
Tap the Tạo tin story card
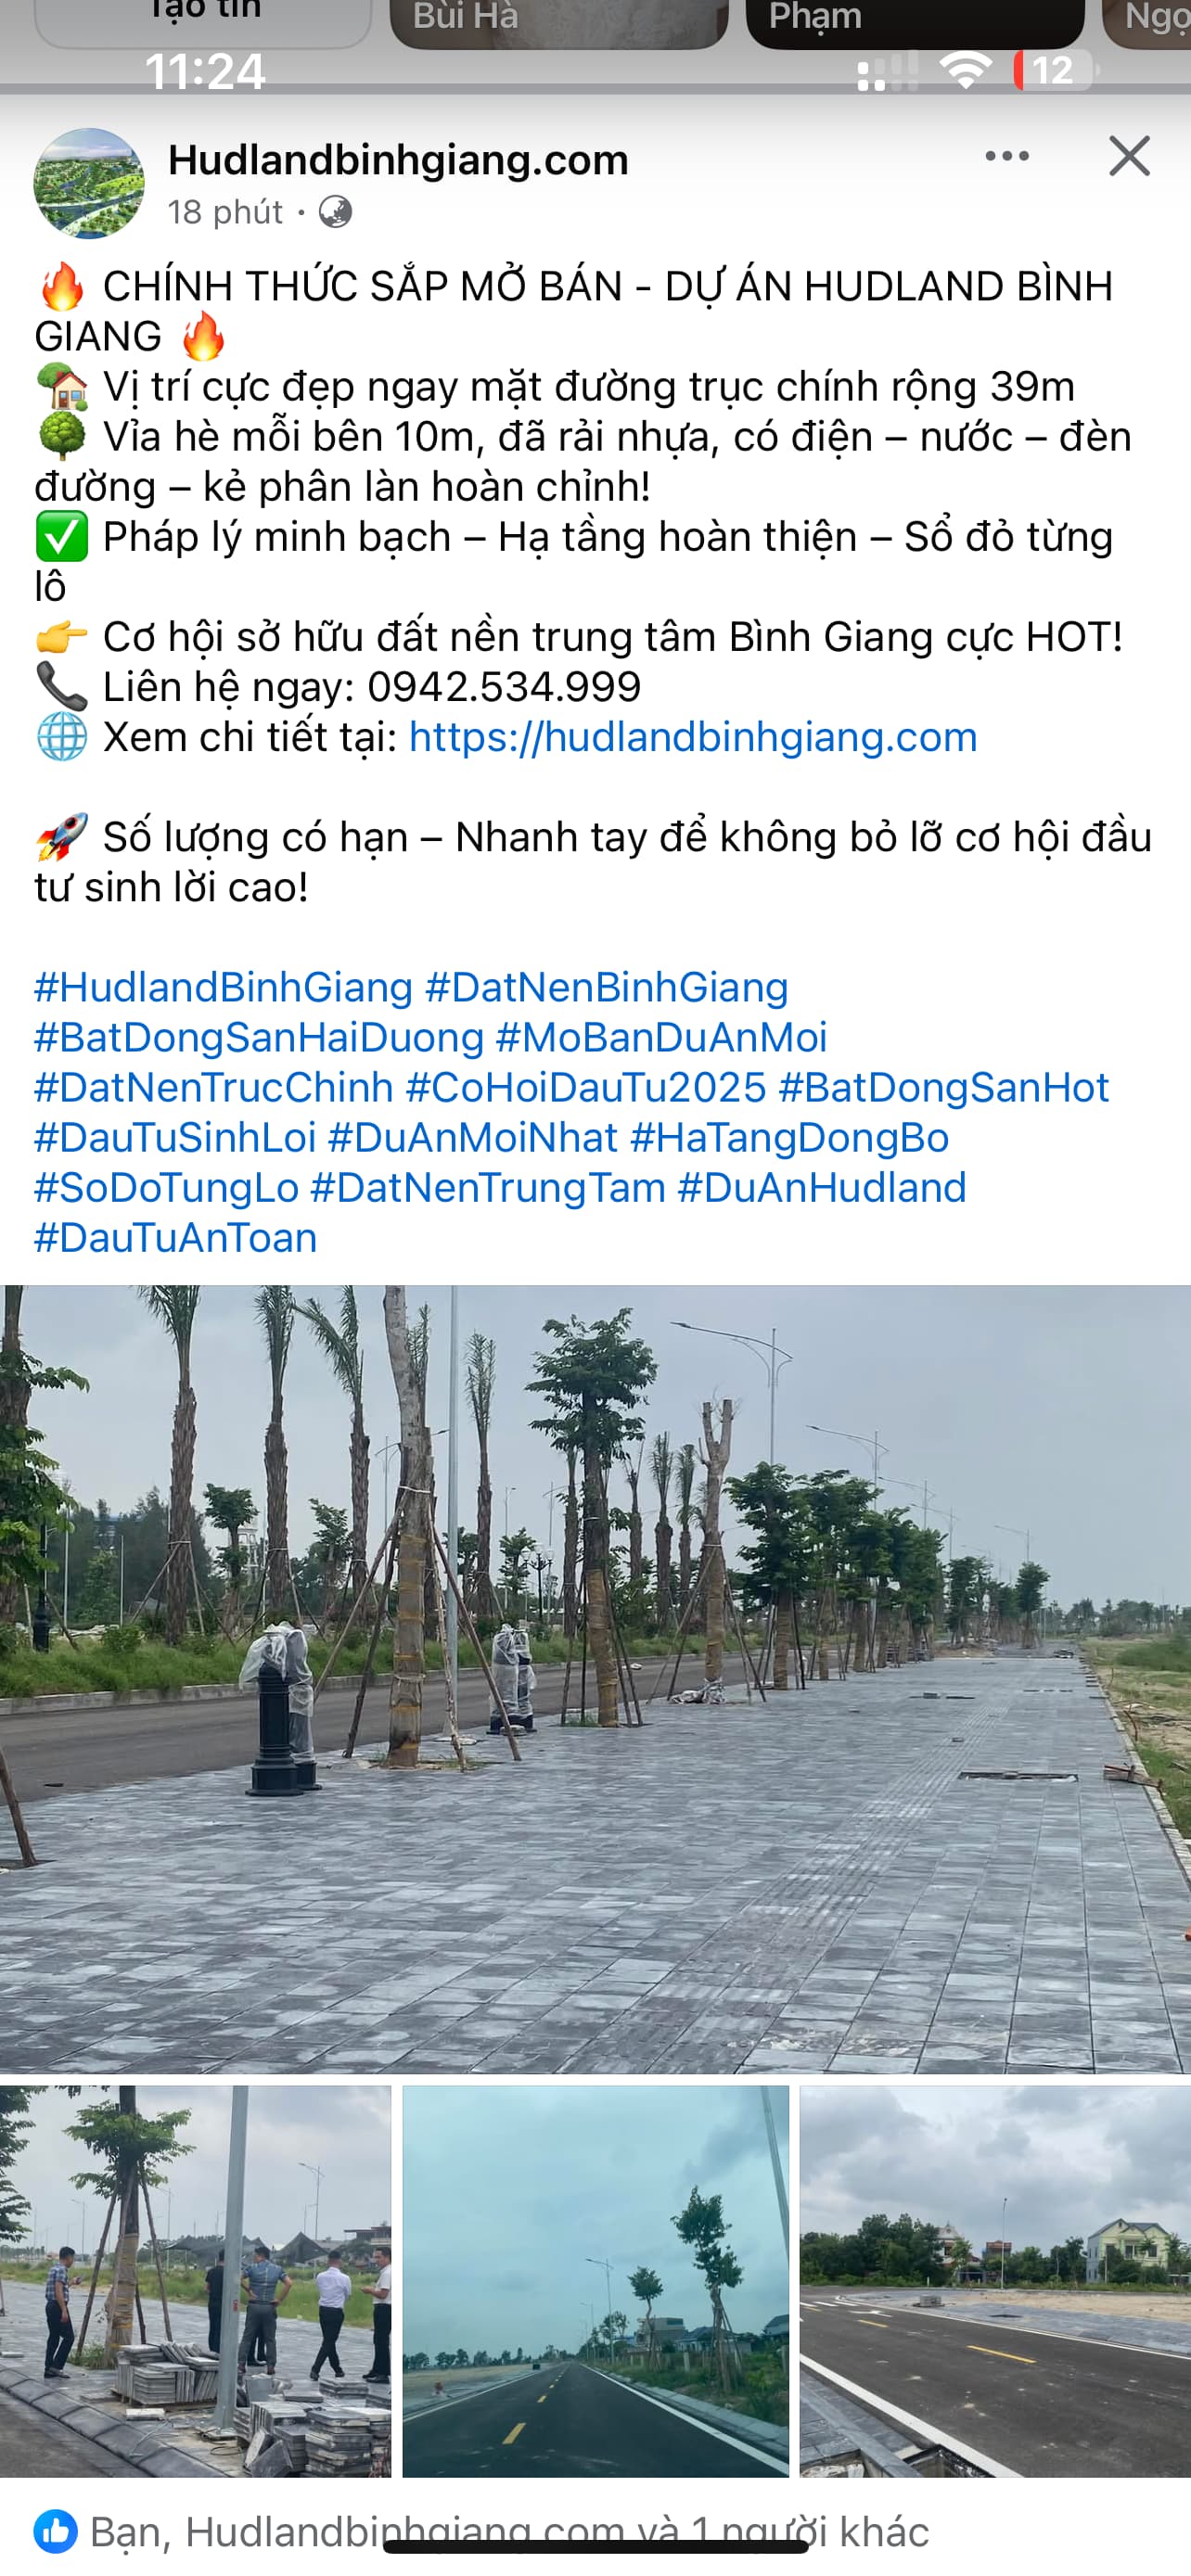click(203, 22)
